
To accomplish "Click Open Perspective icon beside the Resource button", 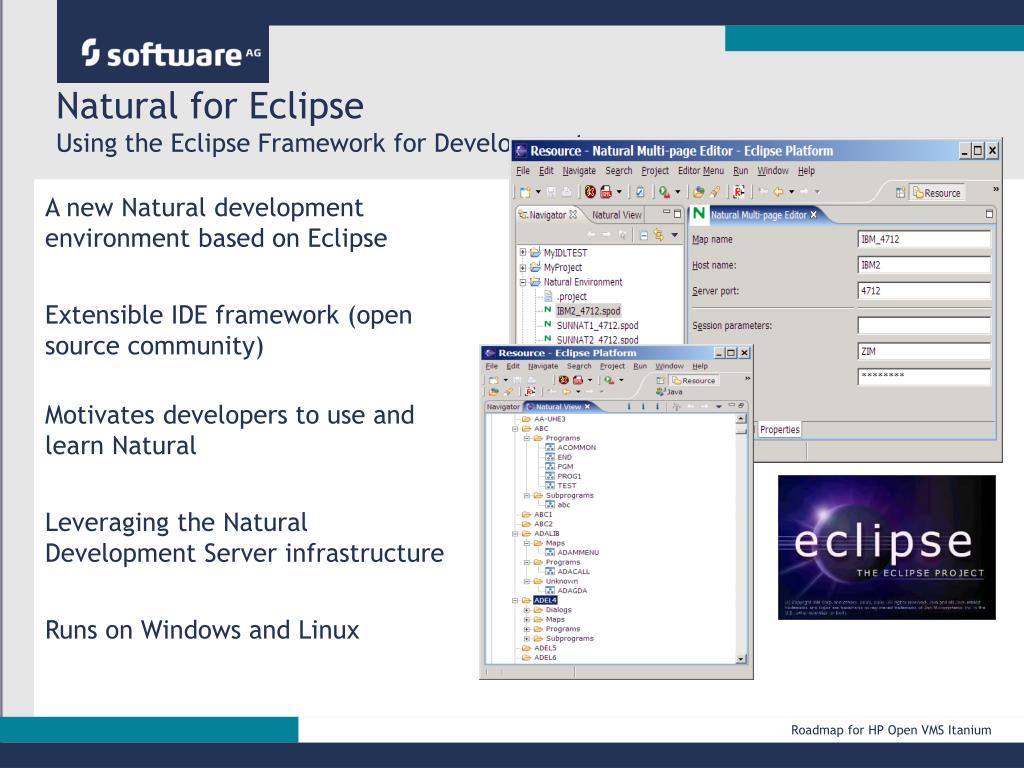I will [x=900, y=193].
